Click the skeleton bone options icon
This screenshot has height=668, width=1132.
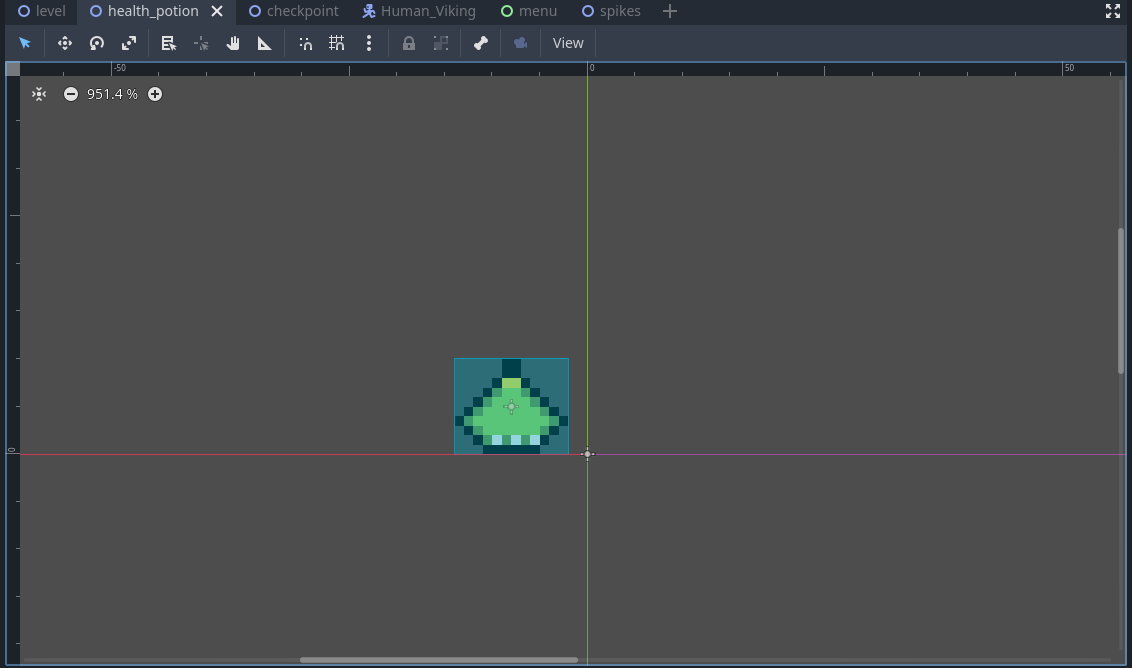click(x=481, y=43)
